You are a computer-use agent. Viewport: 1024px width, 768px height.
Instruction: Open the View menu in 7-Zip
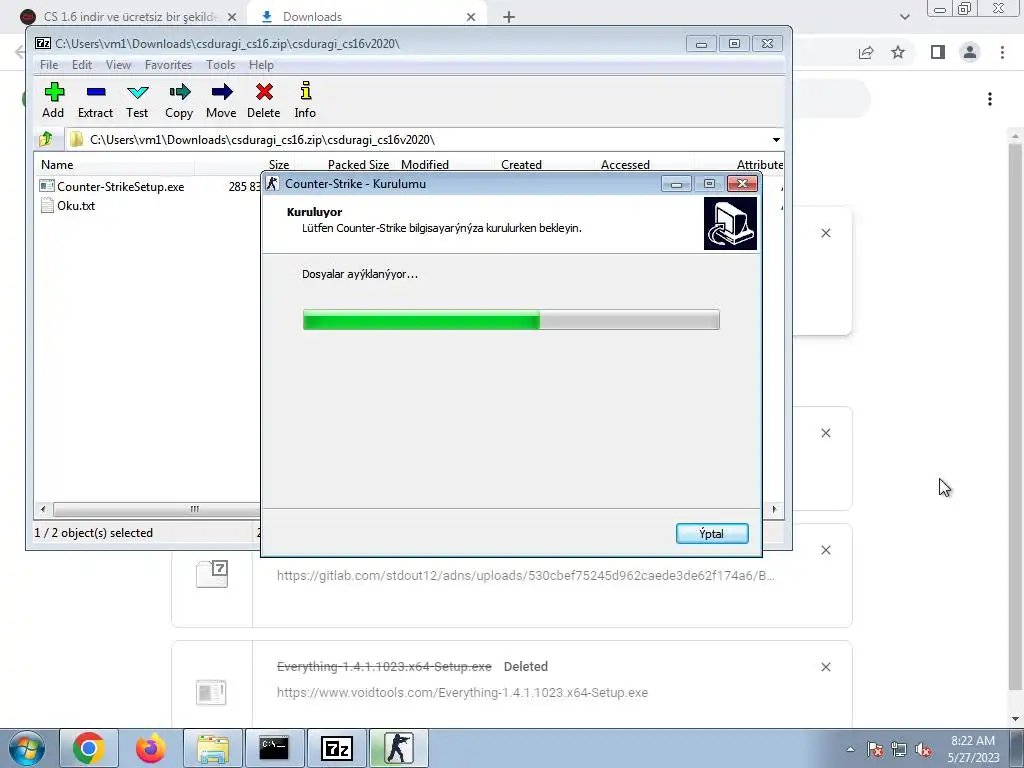pyautogui.click(x=118, y=65)
